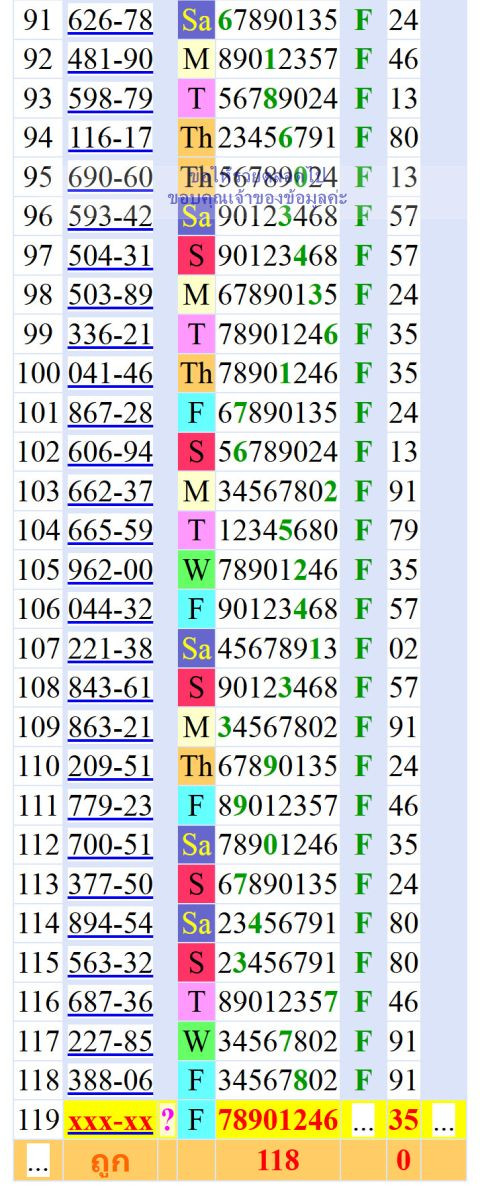480x1189 pixels.
Task: Click the red 118 total in the footer
Action: click(278, 1159)
